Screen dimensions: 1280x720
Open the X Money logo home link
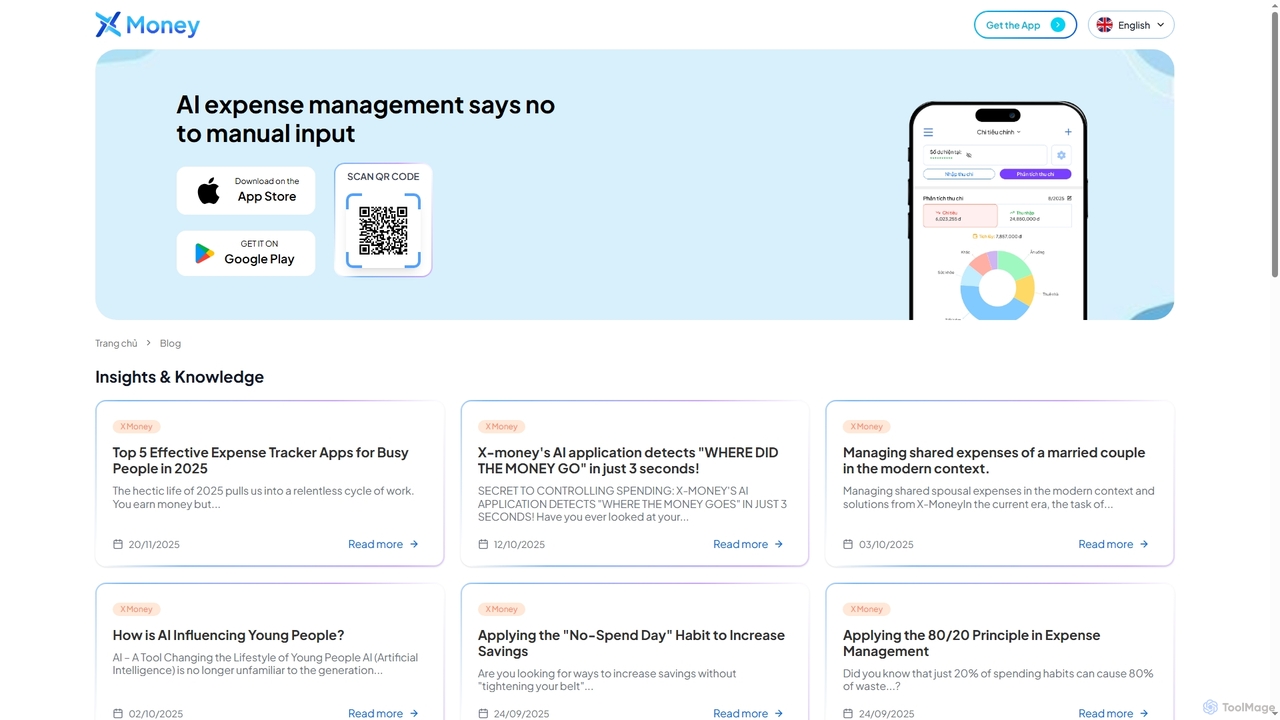147,25
